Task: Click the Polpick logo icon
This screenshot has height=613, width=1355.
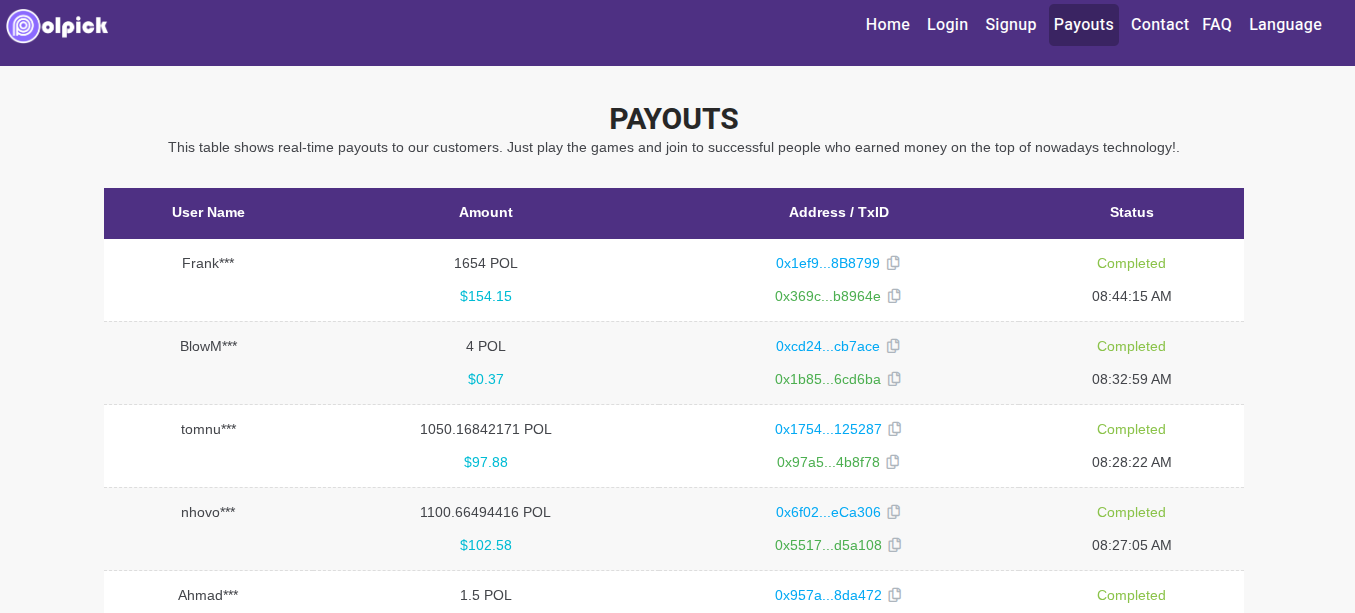Action: point(23,25)
